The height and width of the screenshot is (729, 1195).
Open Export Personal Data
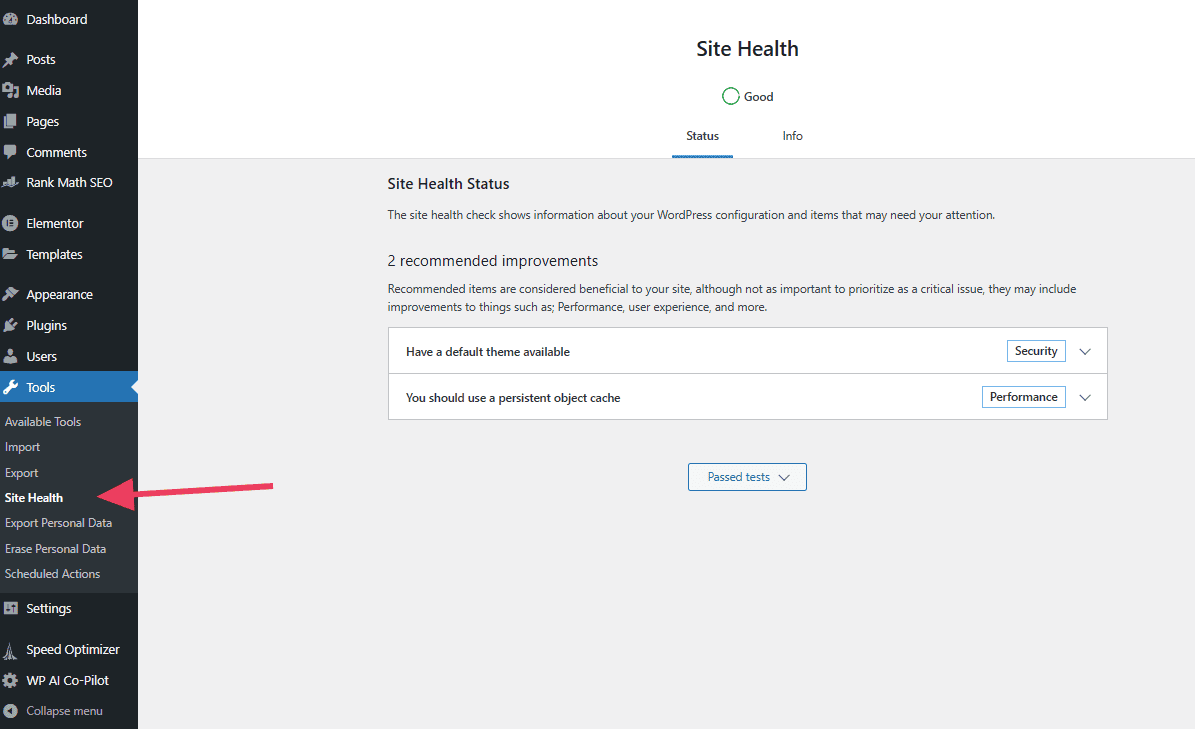point(57,522)
